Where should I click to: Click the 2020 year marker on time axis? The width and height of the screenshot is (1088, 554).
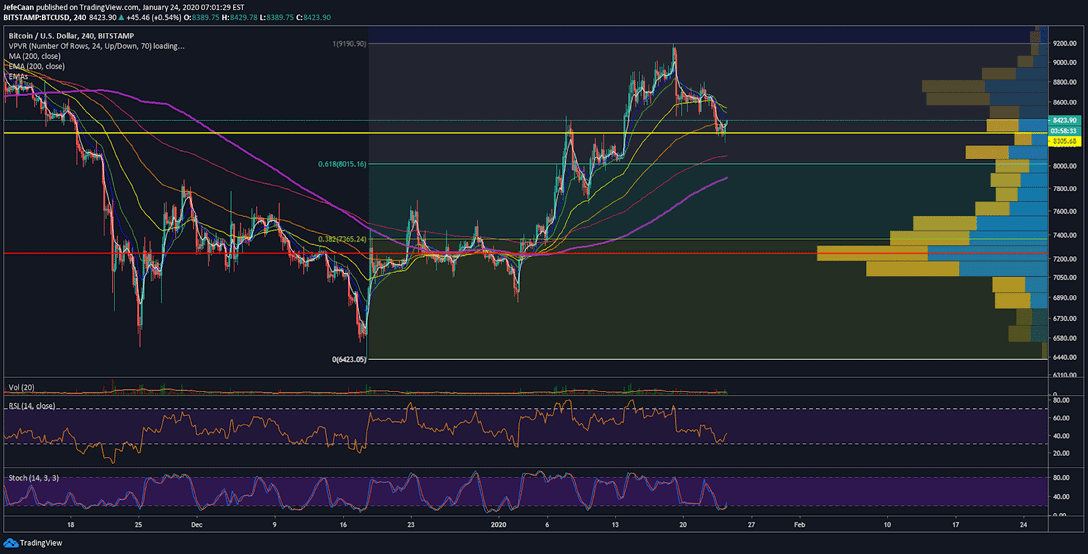(498, 525)
